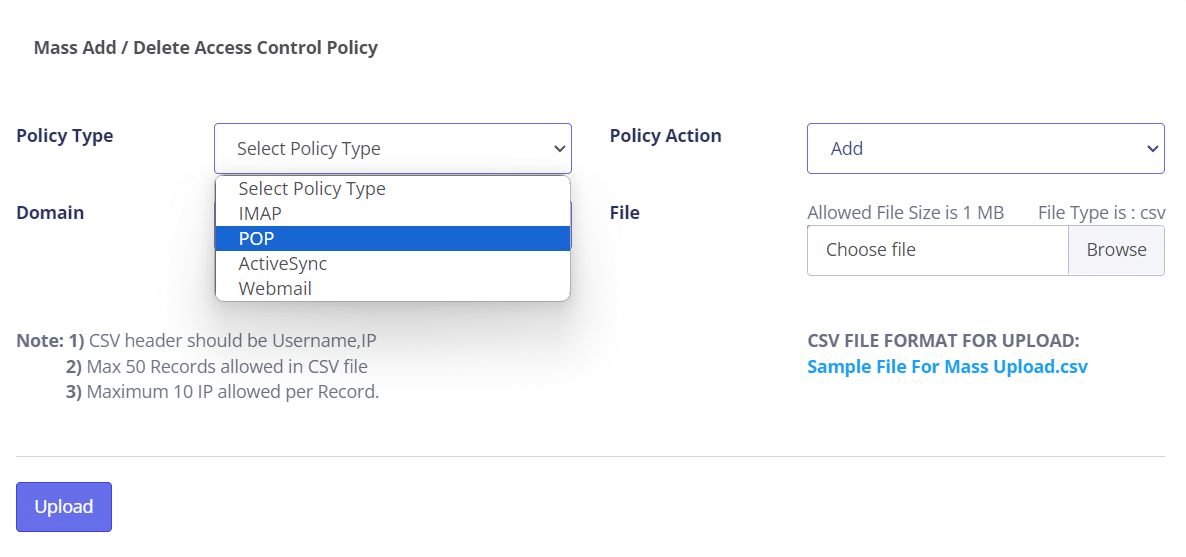This screenshot has width=1186, height=557.
Task: Collapse the Policy Type dropdown field
Action: tap(392, 149)
